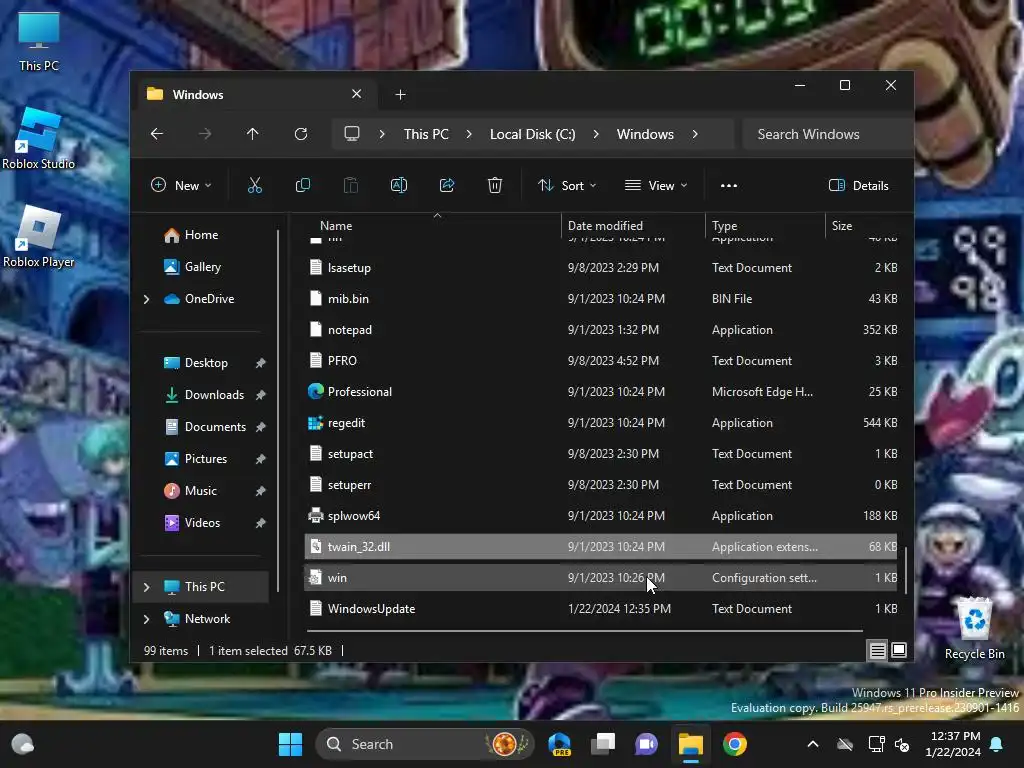
Task: Unpin Documents from quick access
Action: point(261,427)
